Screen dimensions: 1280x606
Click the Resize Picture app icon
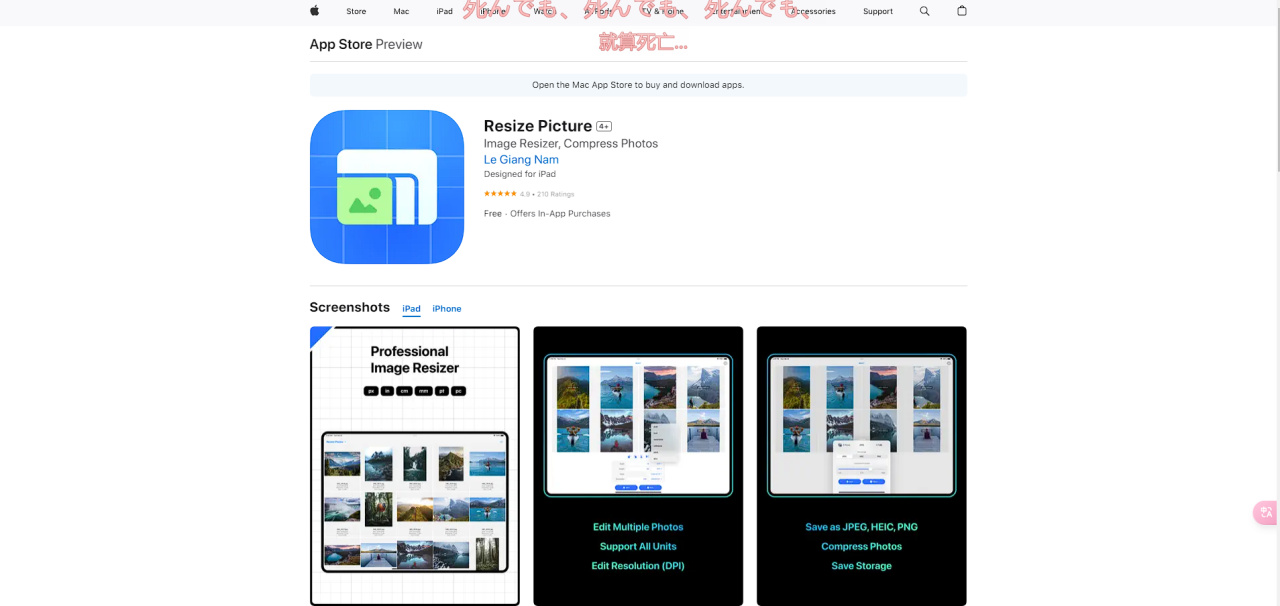coord(387,187)
